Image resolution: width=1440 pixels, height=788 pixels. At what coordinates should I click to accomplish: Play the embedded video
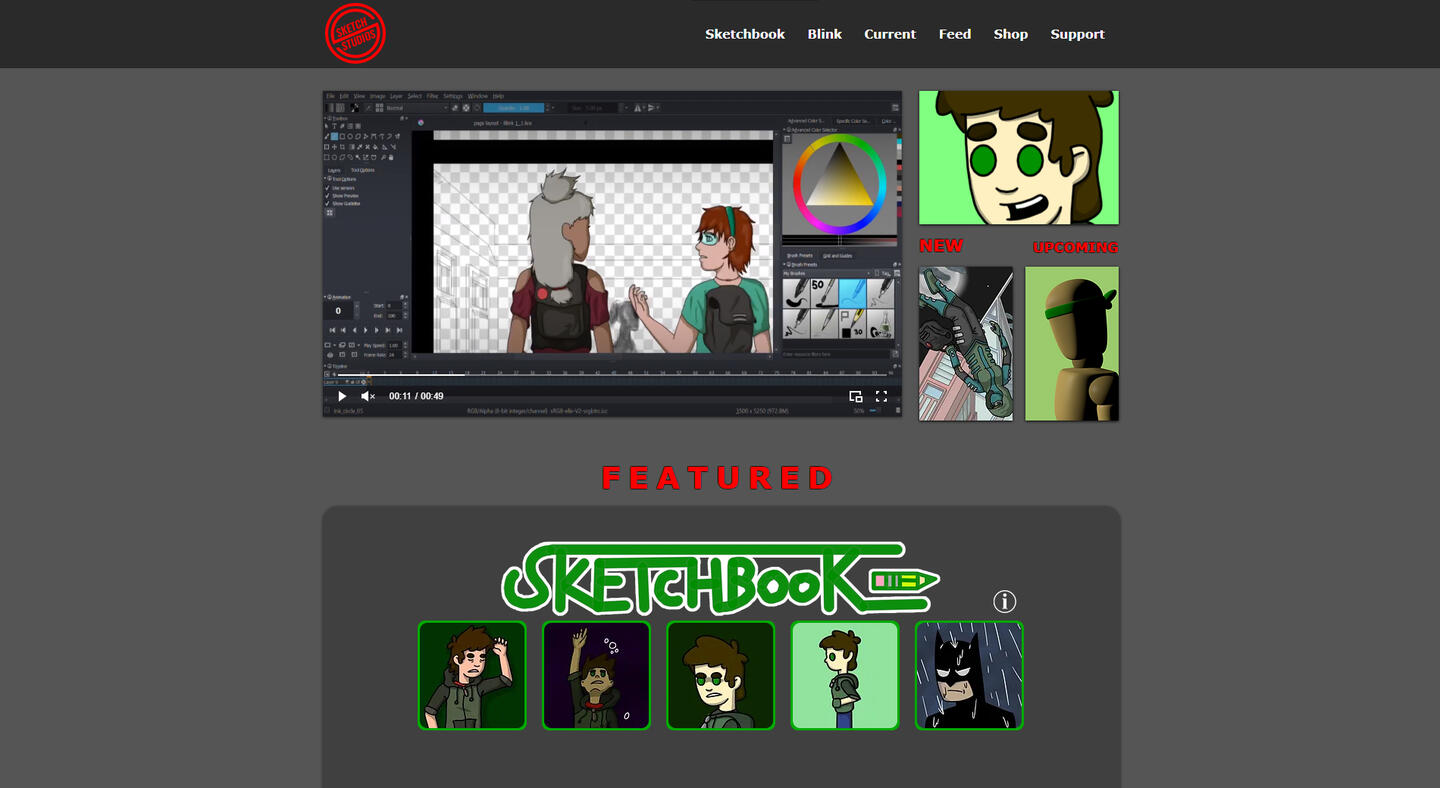[342, 396]
